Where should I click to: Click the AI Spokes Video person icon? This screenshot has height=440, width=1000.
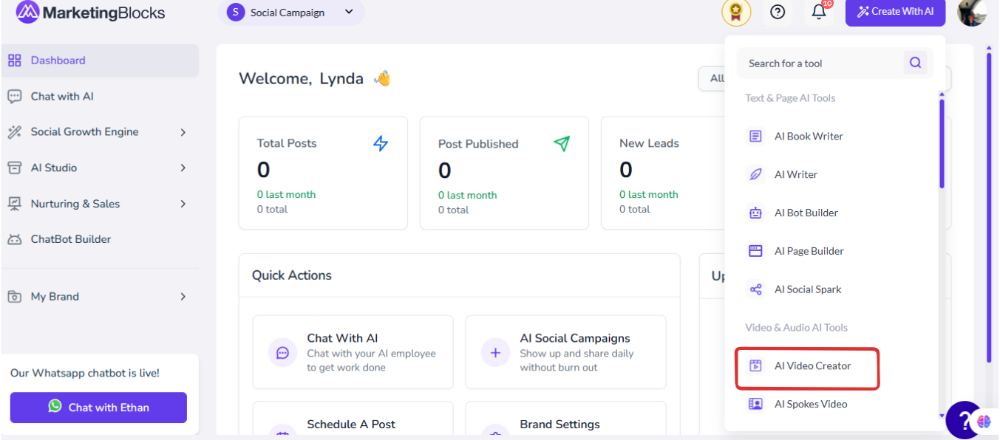[756, 404]
